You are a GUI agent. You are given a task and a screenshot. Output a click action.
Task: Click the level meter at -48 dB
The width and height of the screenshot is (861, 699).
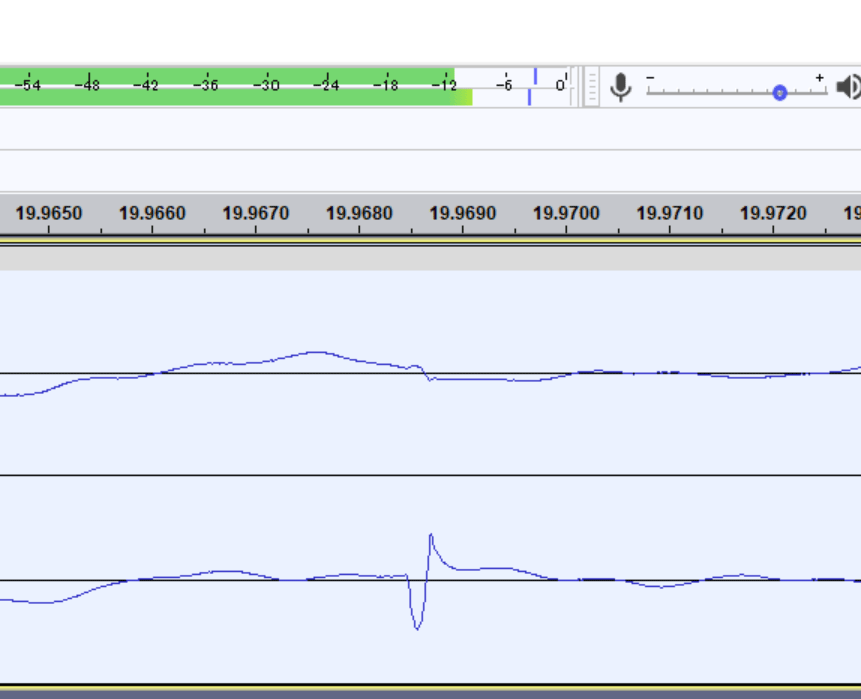point(88,86)
